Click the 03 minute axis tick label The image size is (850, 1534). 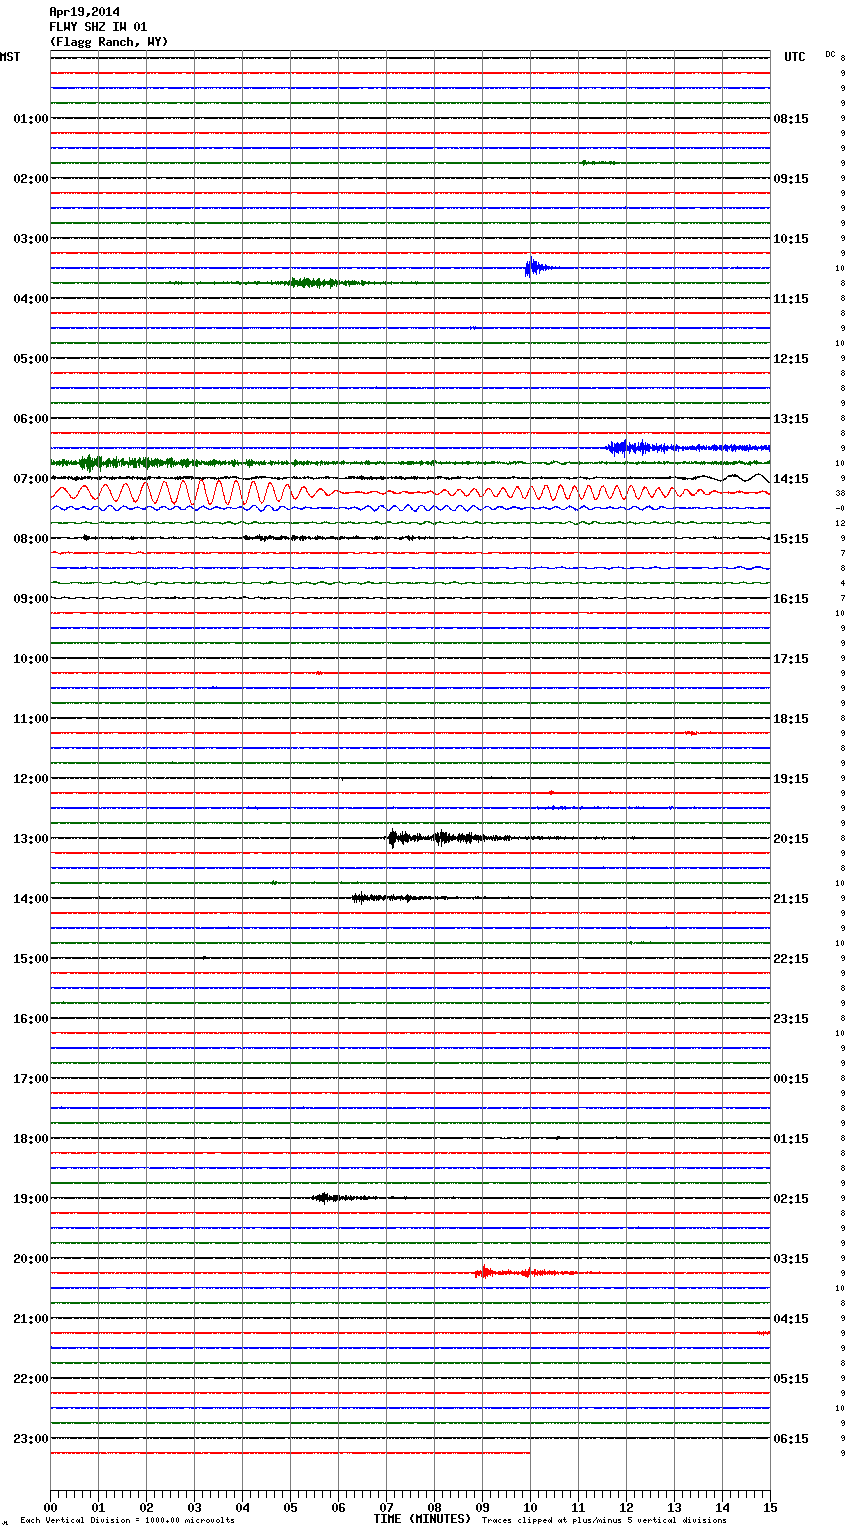tap(194, 1507)
